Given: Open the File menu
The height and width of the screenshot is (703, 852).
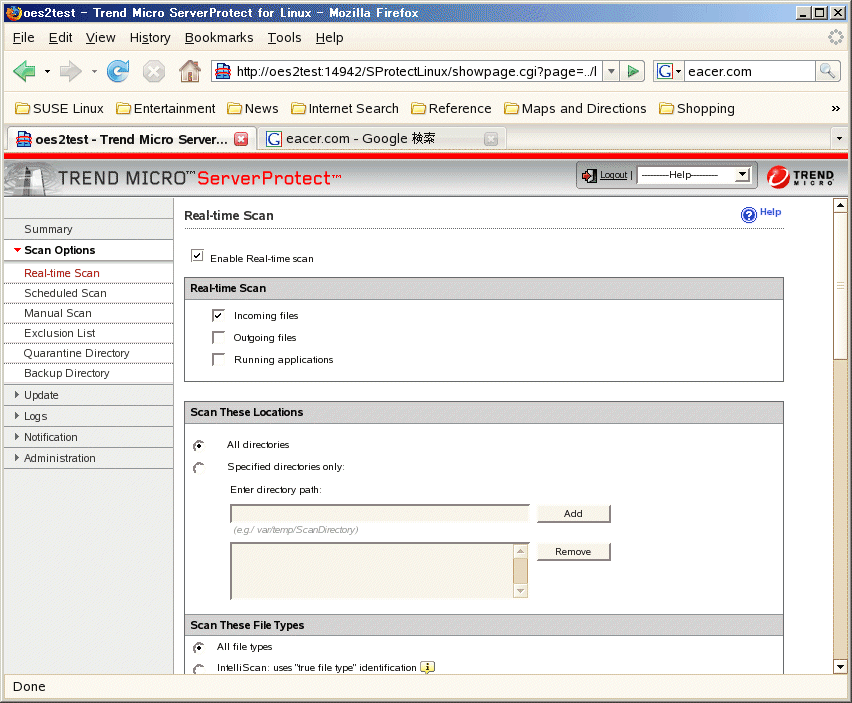Looking at the screenshot, I should click(23, 37).
